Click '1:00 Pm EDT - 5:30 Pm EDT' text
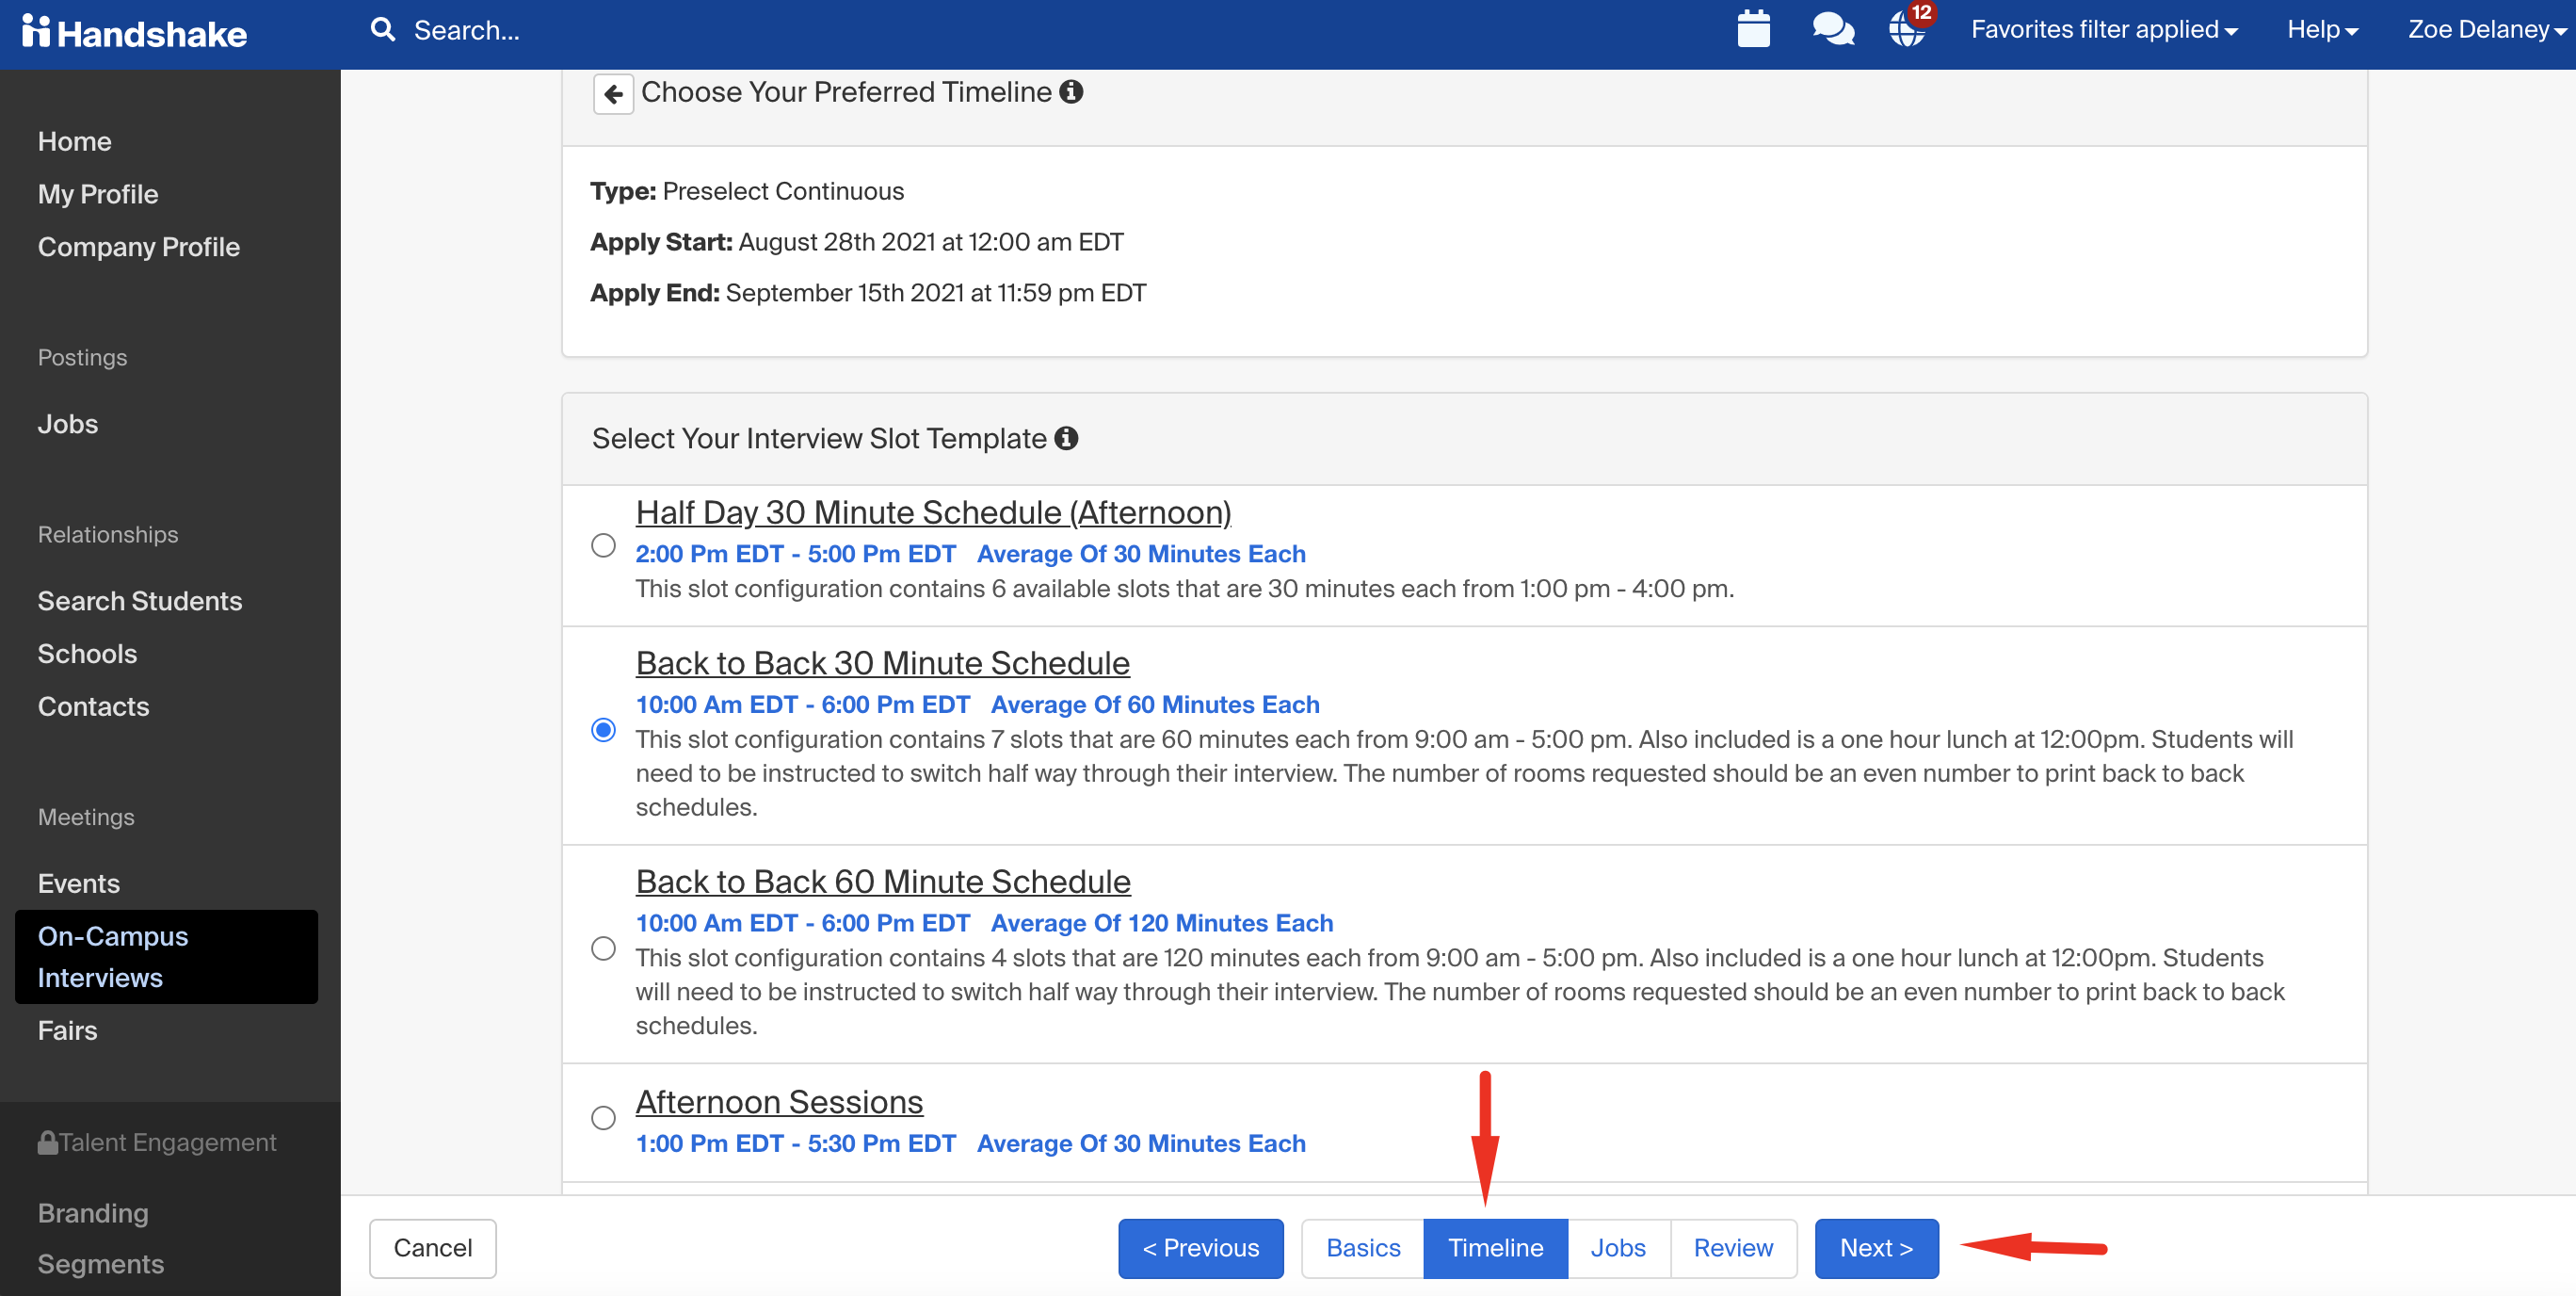2576x1296 pixels. click(x=796, y=1143)
